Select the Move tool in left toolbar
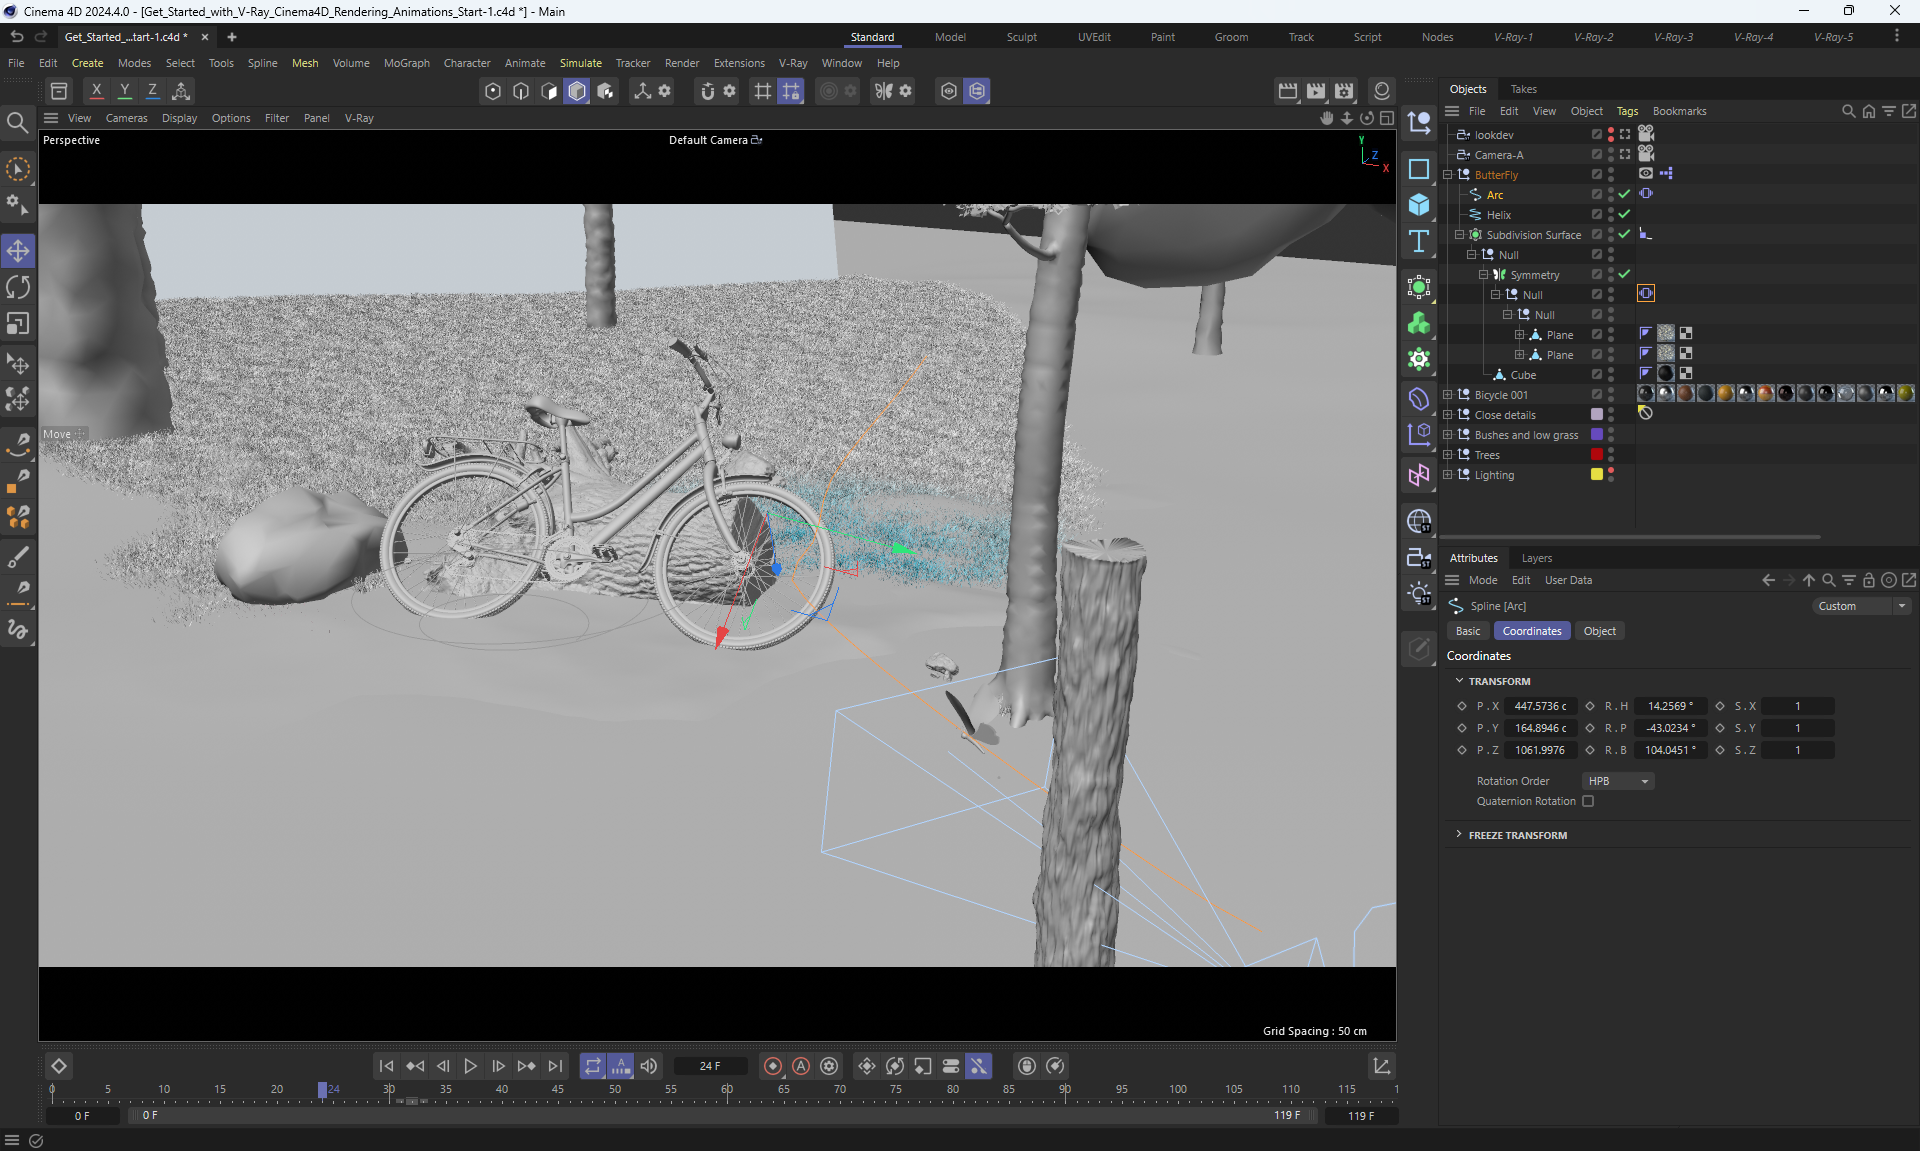 pyautogui.click(x=18, y=251)
